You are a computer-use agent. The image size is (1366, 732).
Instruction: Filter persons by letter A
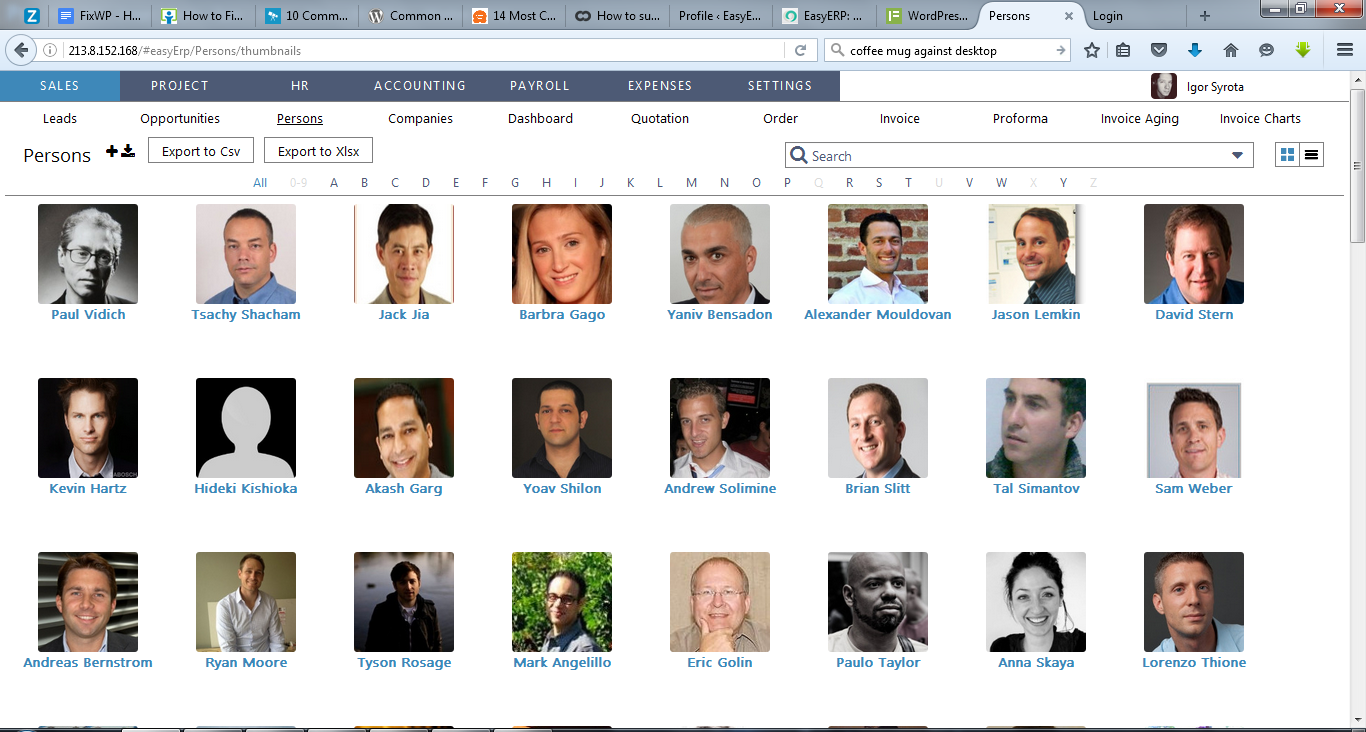334,182
